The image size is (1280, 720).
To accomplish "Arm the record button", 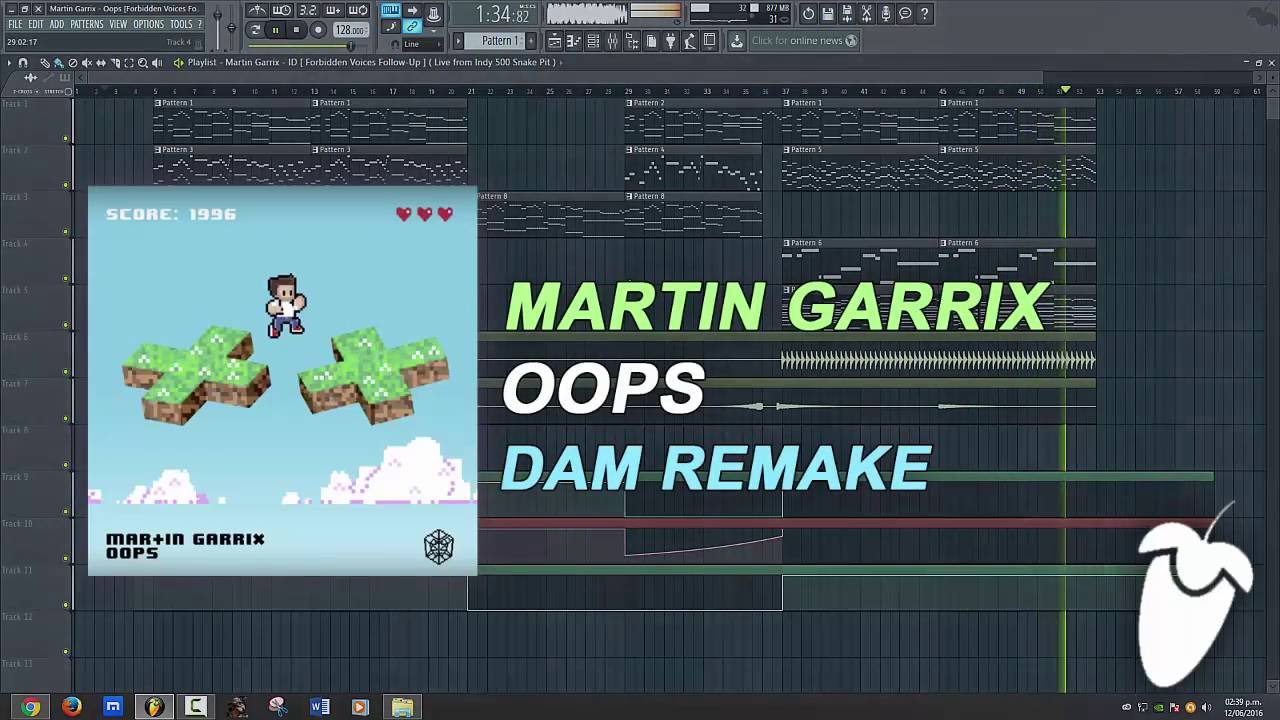I will (318, 30).
